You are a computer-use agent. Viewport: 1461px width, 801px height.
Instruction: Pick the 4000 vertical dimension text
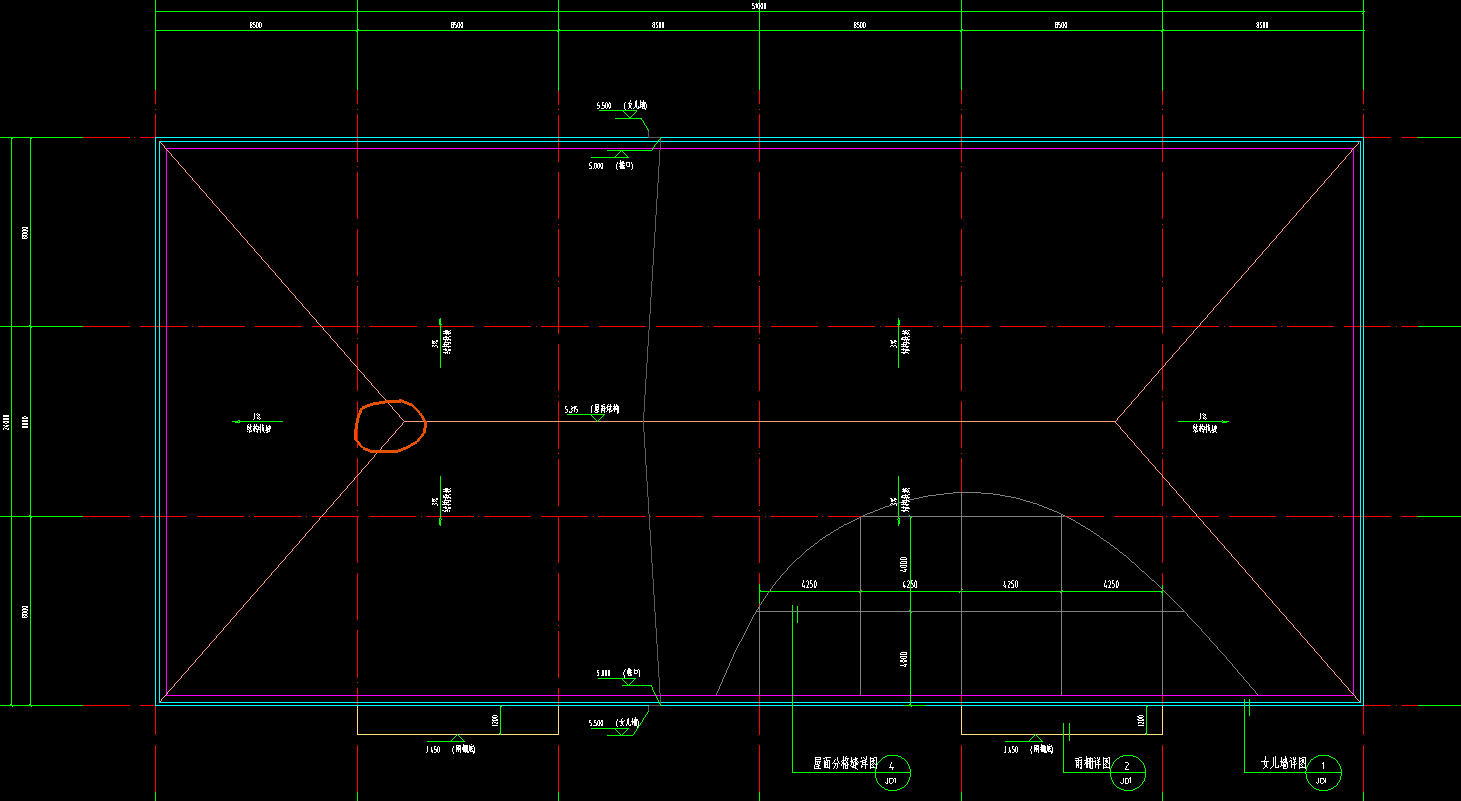click(904, 564)
